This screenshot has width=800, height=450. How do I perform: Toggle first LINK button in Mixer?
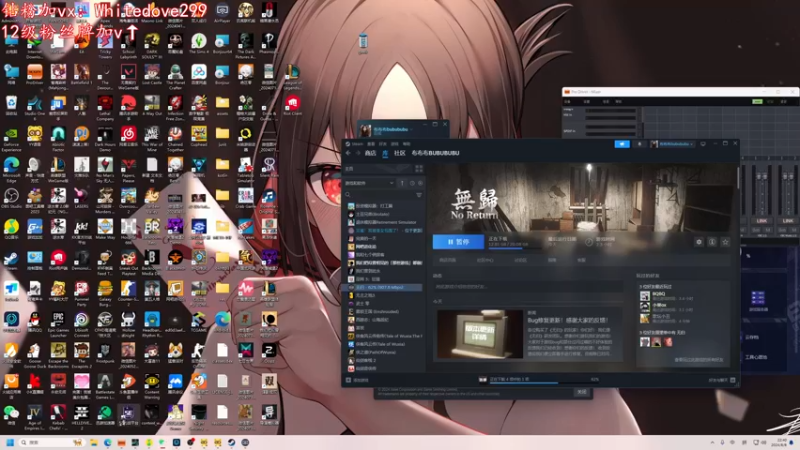(x=762, y=221)
